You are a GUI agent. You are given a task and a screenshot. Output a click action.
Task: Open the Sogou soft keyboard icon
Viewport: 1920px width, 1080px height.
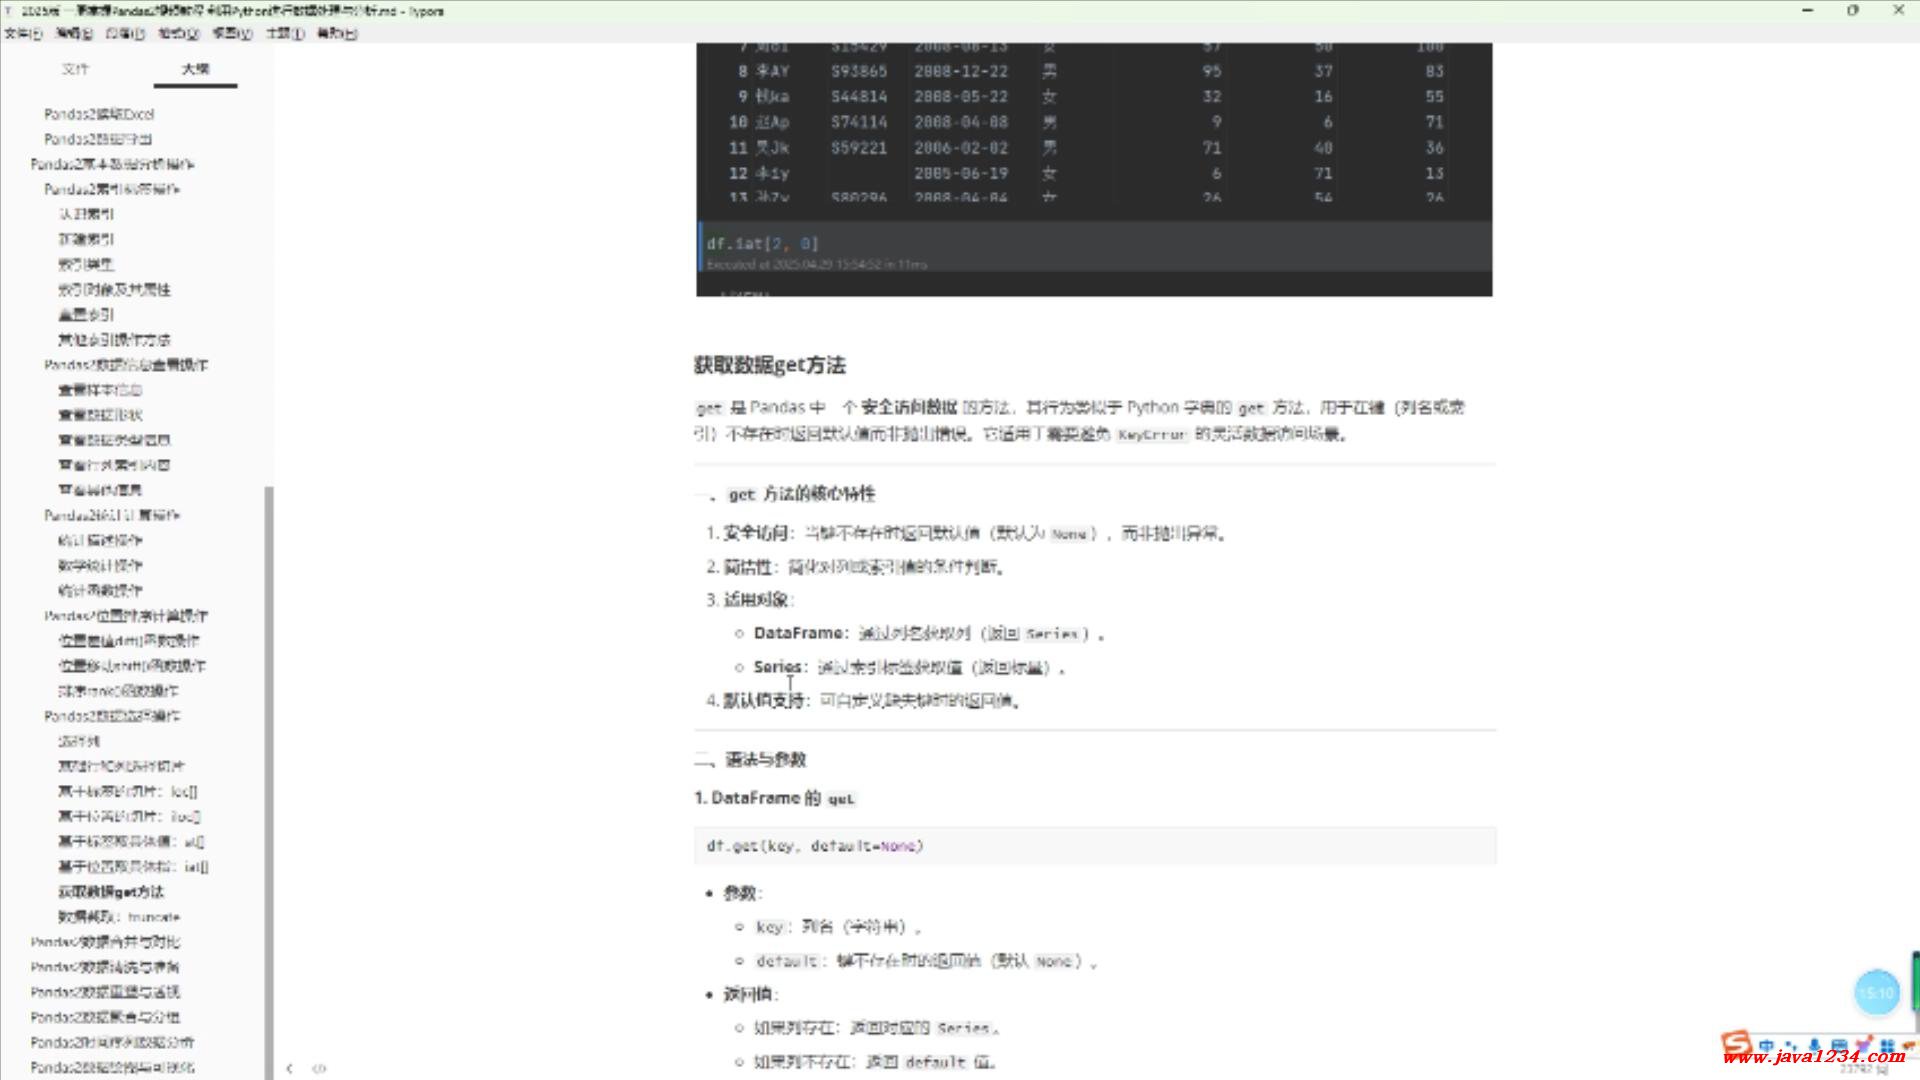click(x=1839, y=1046)
